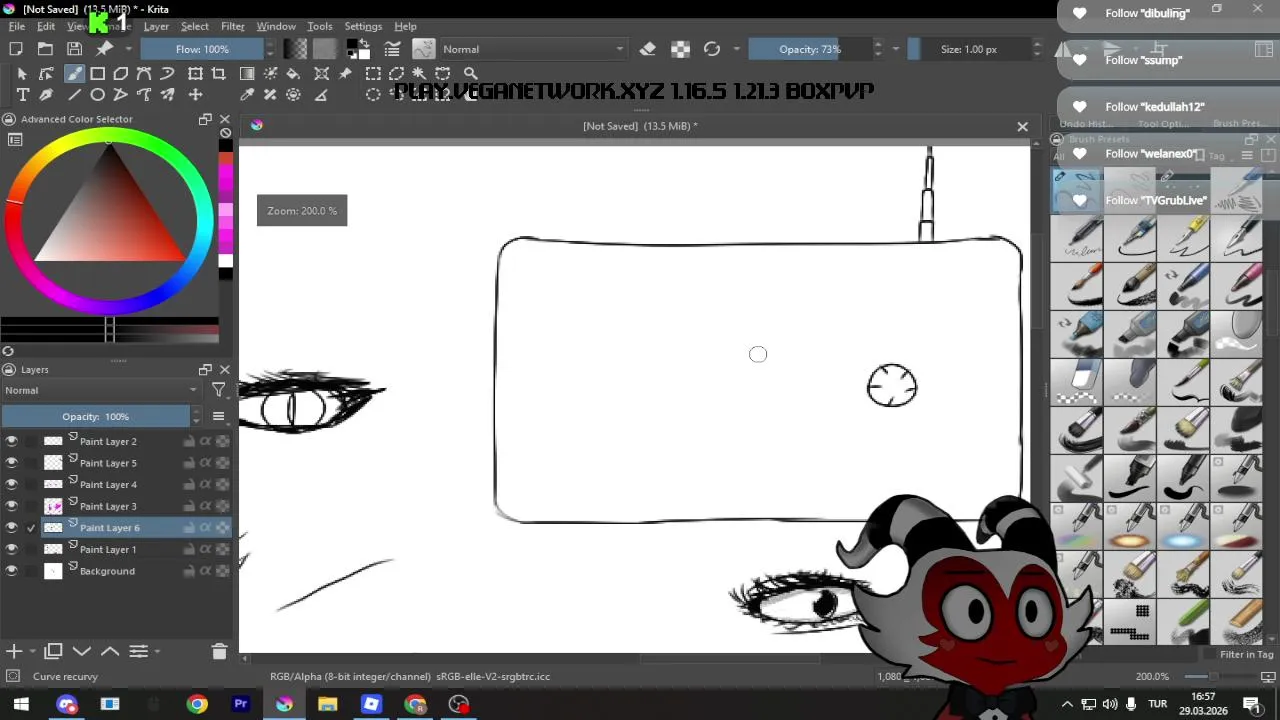Open the brush blending mode dropdown

(533, 49)
